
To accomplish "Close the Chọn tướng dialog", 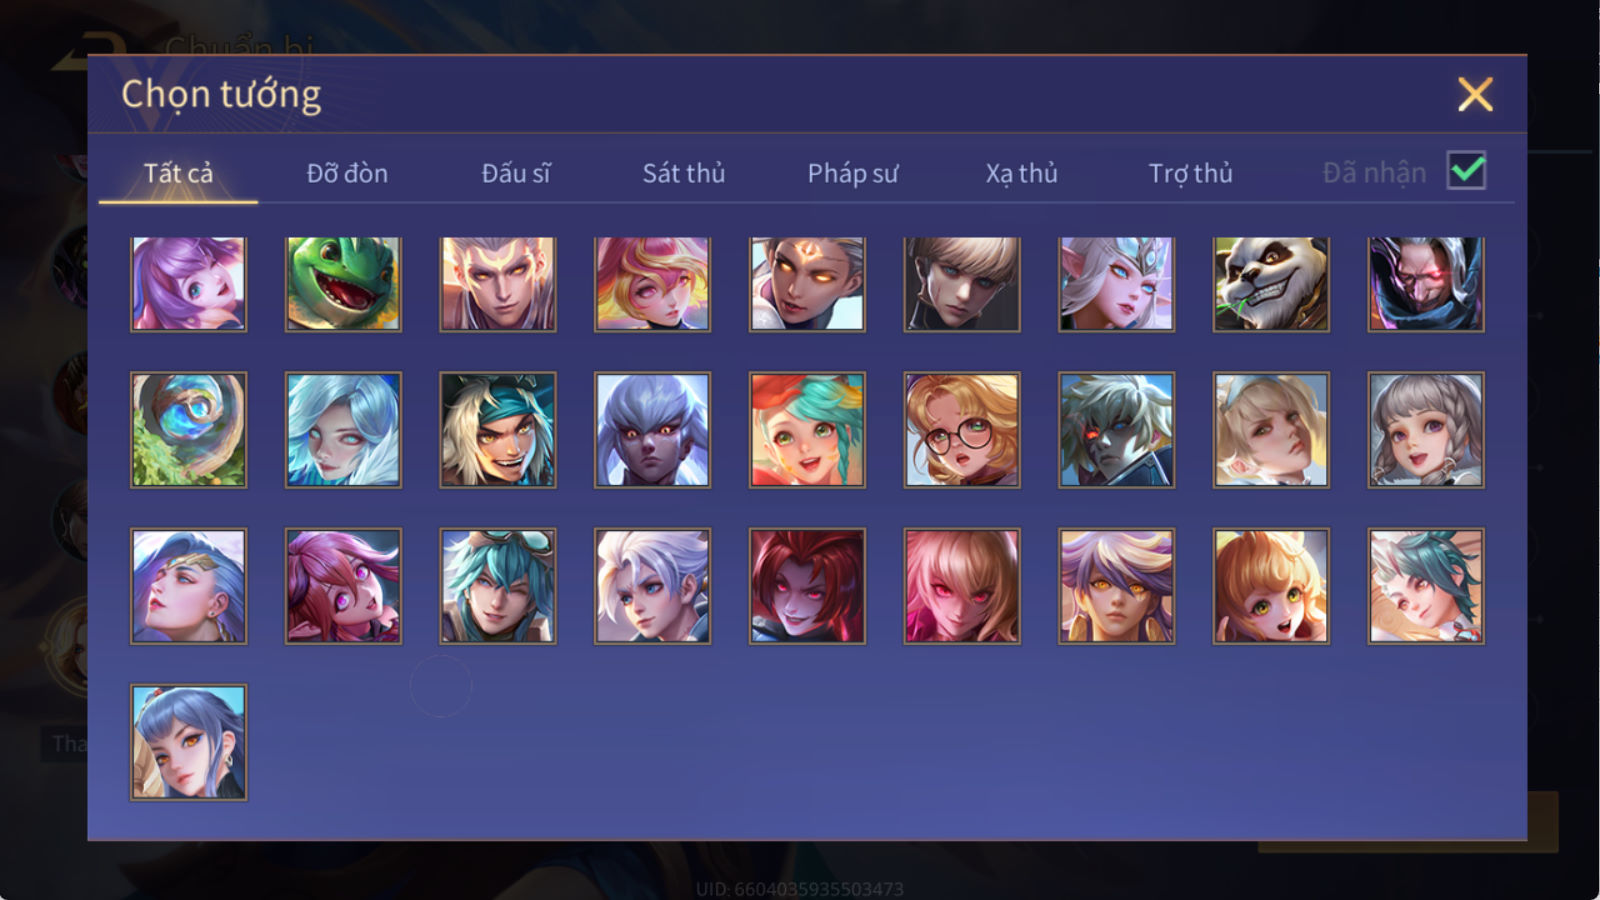I will pos(1475,95).
